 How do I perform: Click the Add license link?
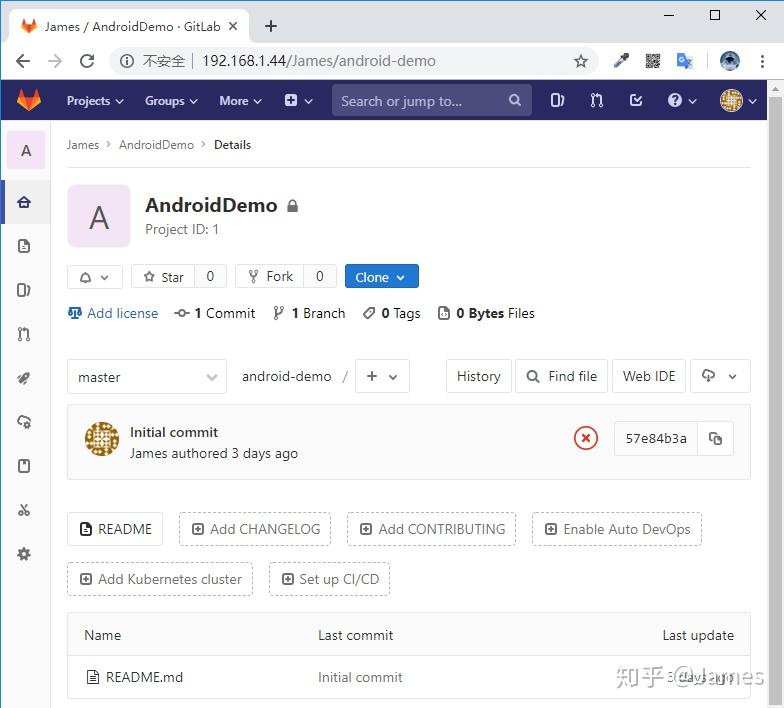click(113, 314)
